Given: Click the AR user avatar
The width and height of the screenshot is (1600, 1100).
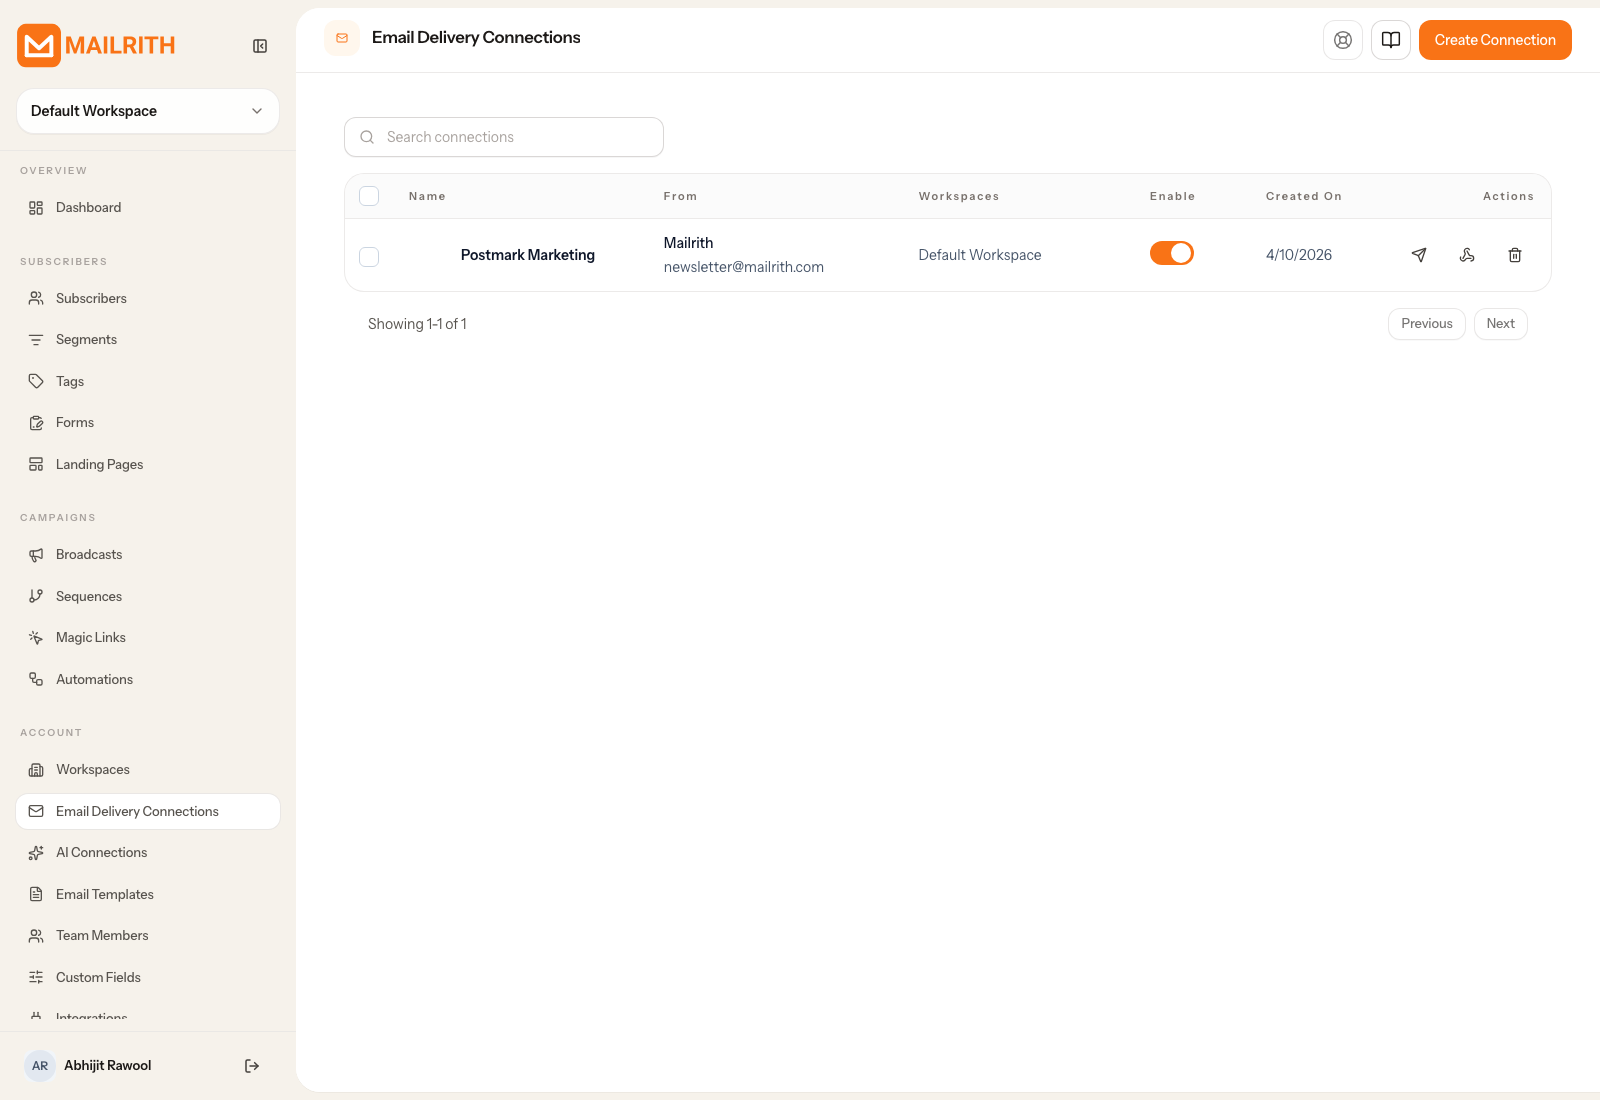Looking at the screenshot, I should [40, 1066].
